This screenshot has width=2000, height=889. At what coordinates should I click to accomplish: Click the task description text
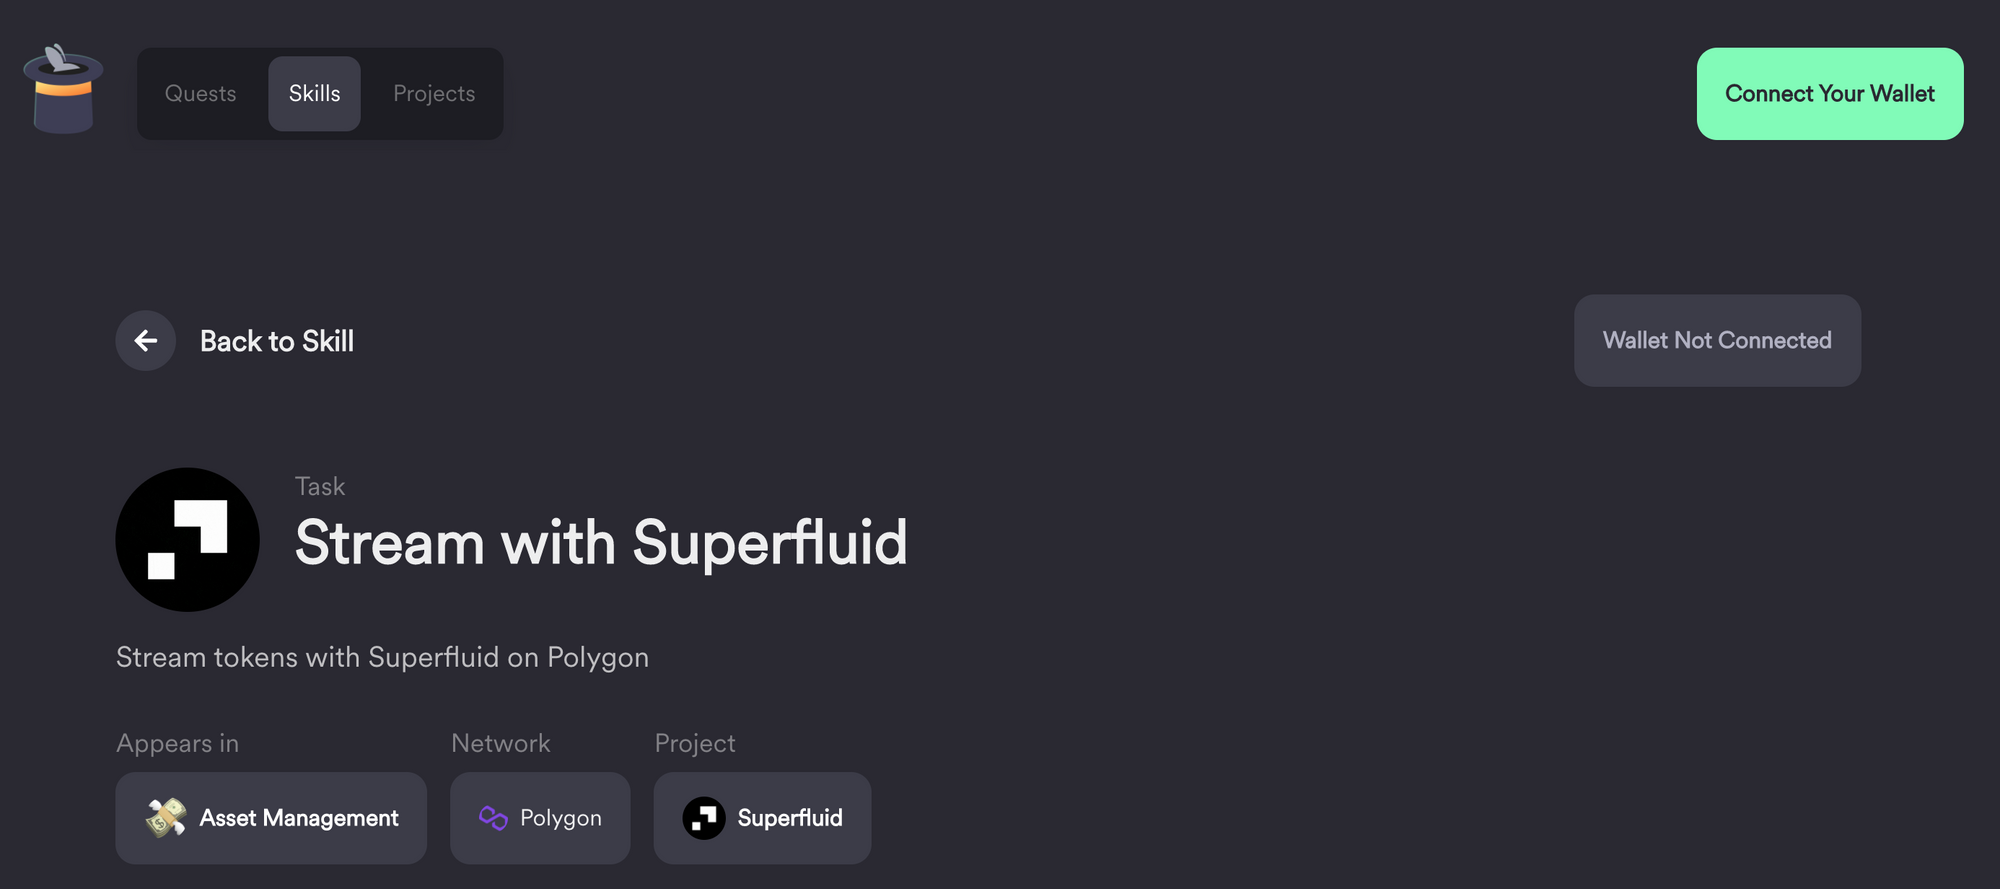tap(383, 657)
